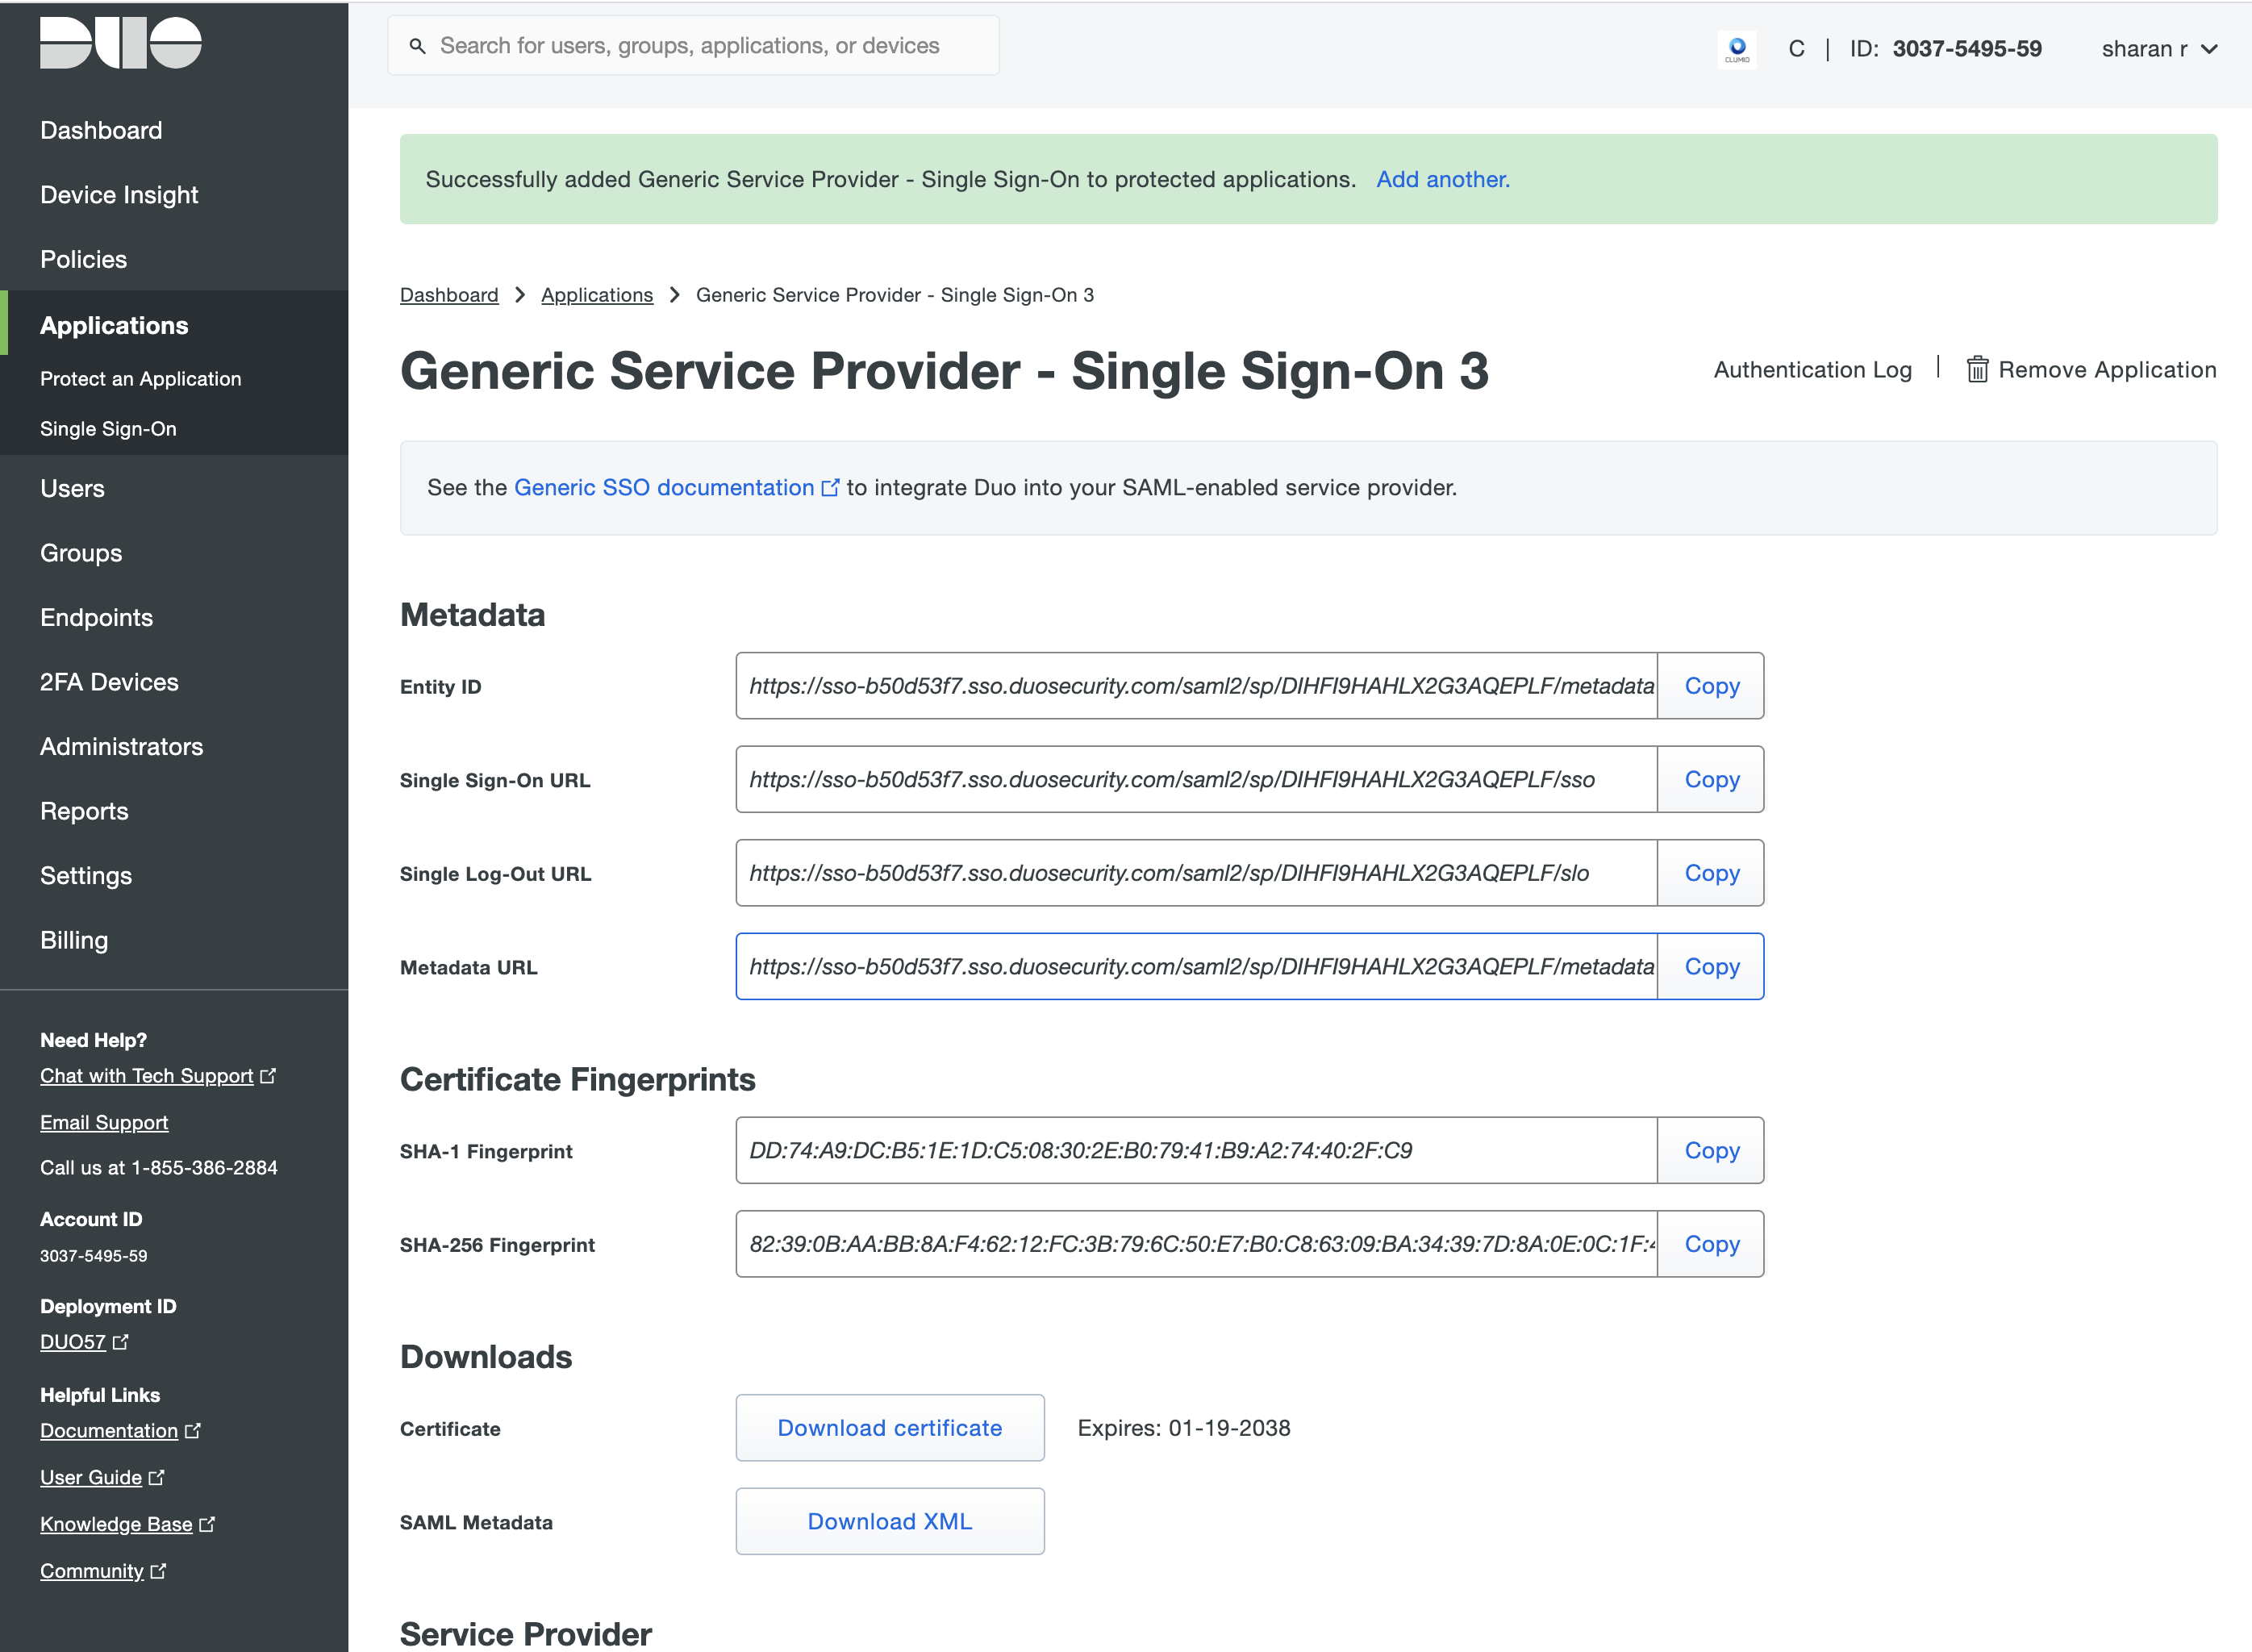
Task: Open the Authentication Log link
Action: [1812, 370]
